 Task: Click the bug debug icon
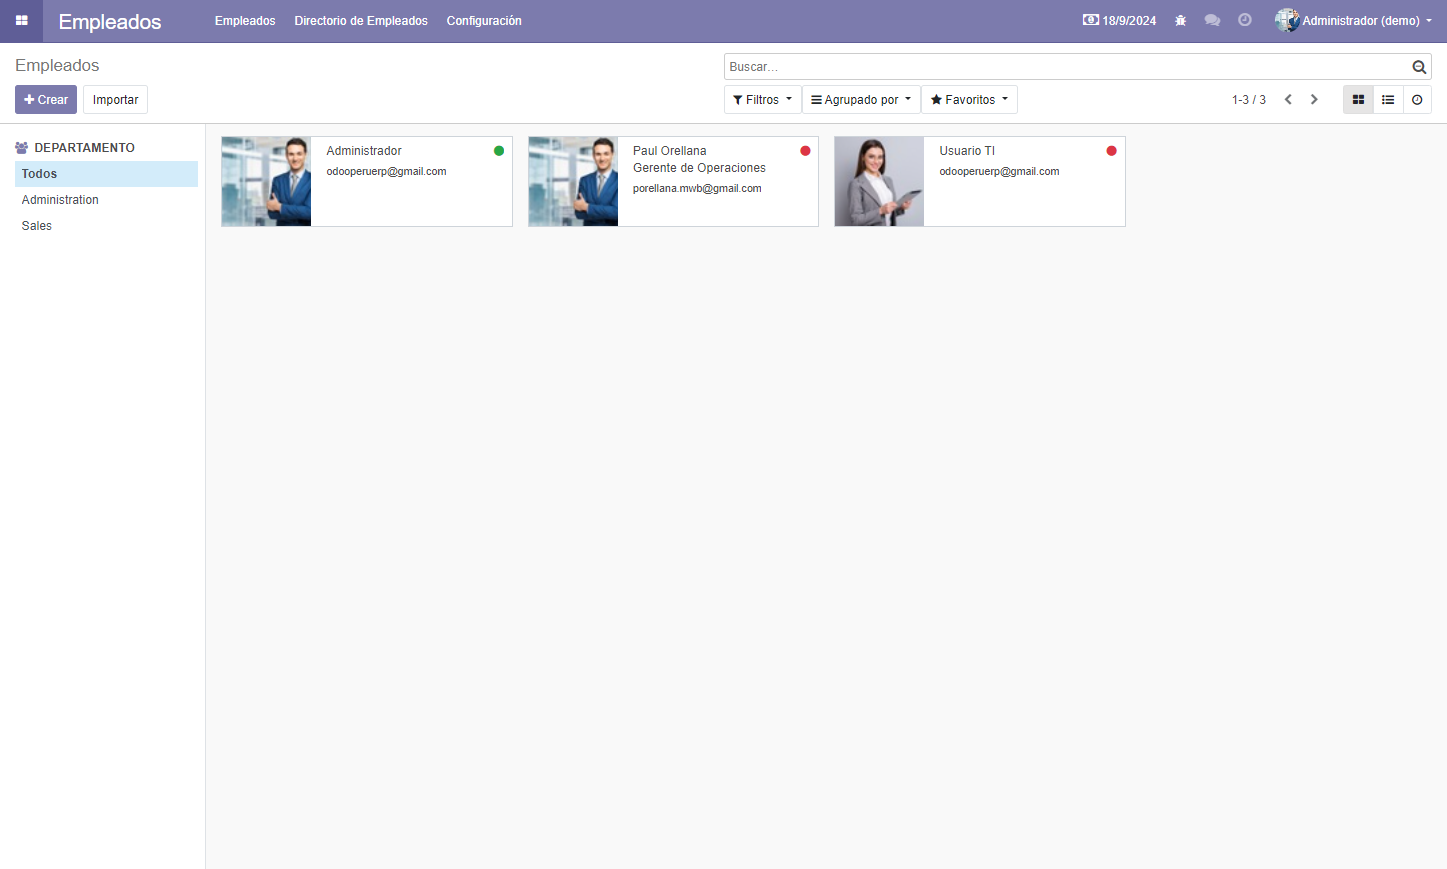click(x=1180, y=20)
